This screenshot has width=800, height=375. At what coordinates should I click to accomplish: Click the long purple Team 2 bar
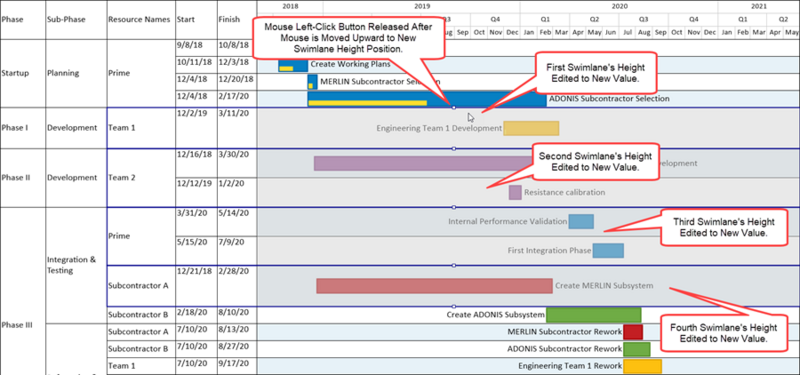click(x=423, y=163)
